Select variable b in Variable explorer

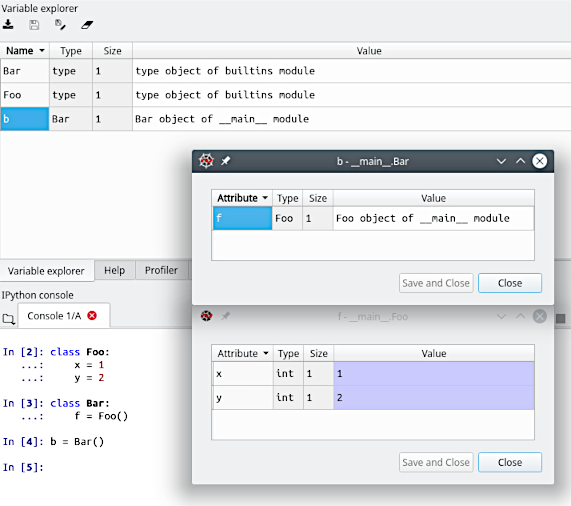(24, 119)
